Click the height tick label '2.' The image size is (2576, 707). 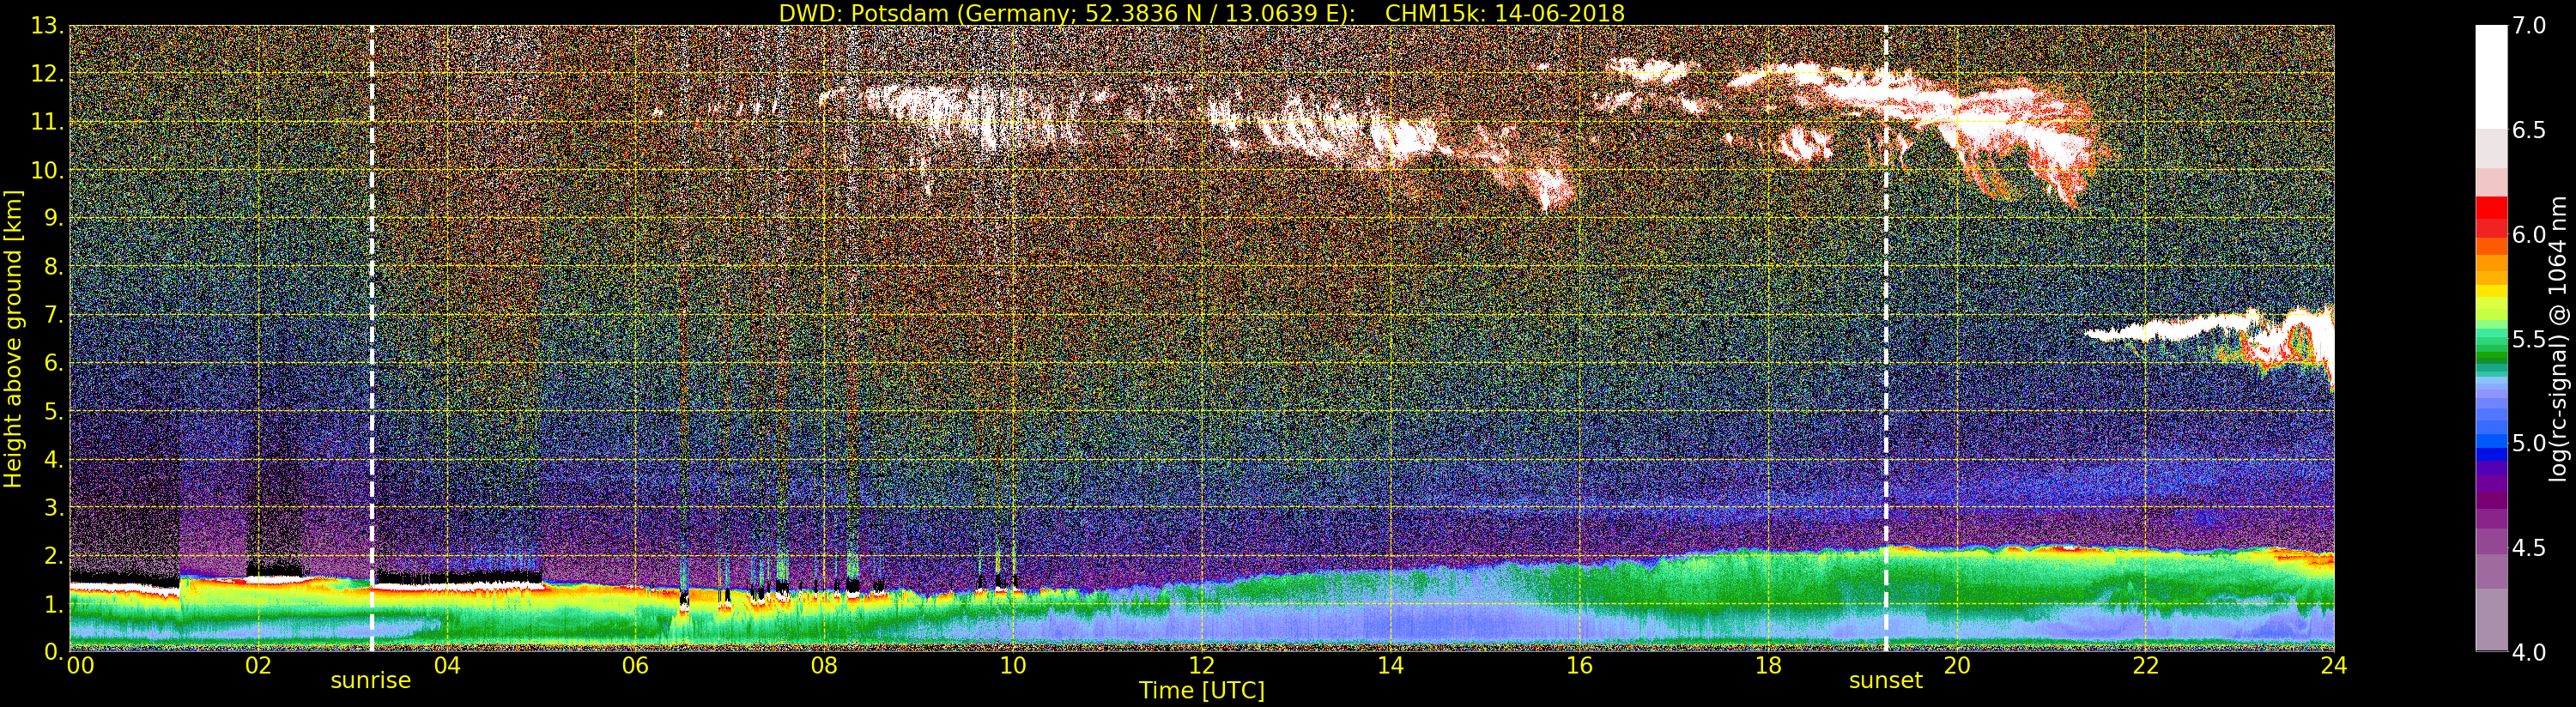[52, 555]
